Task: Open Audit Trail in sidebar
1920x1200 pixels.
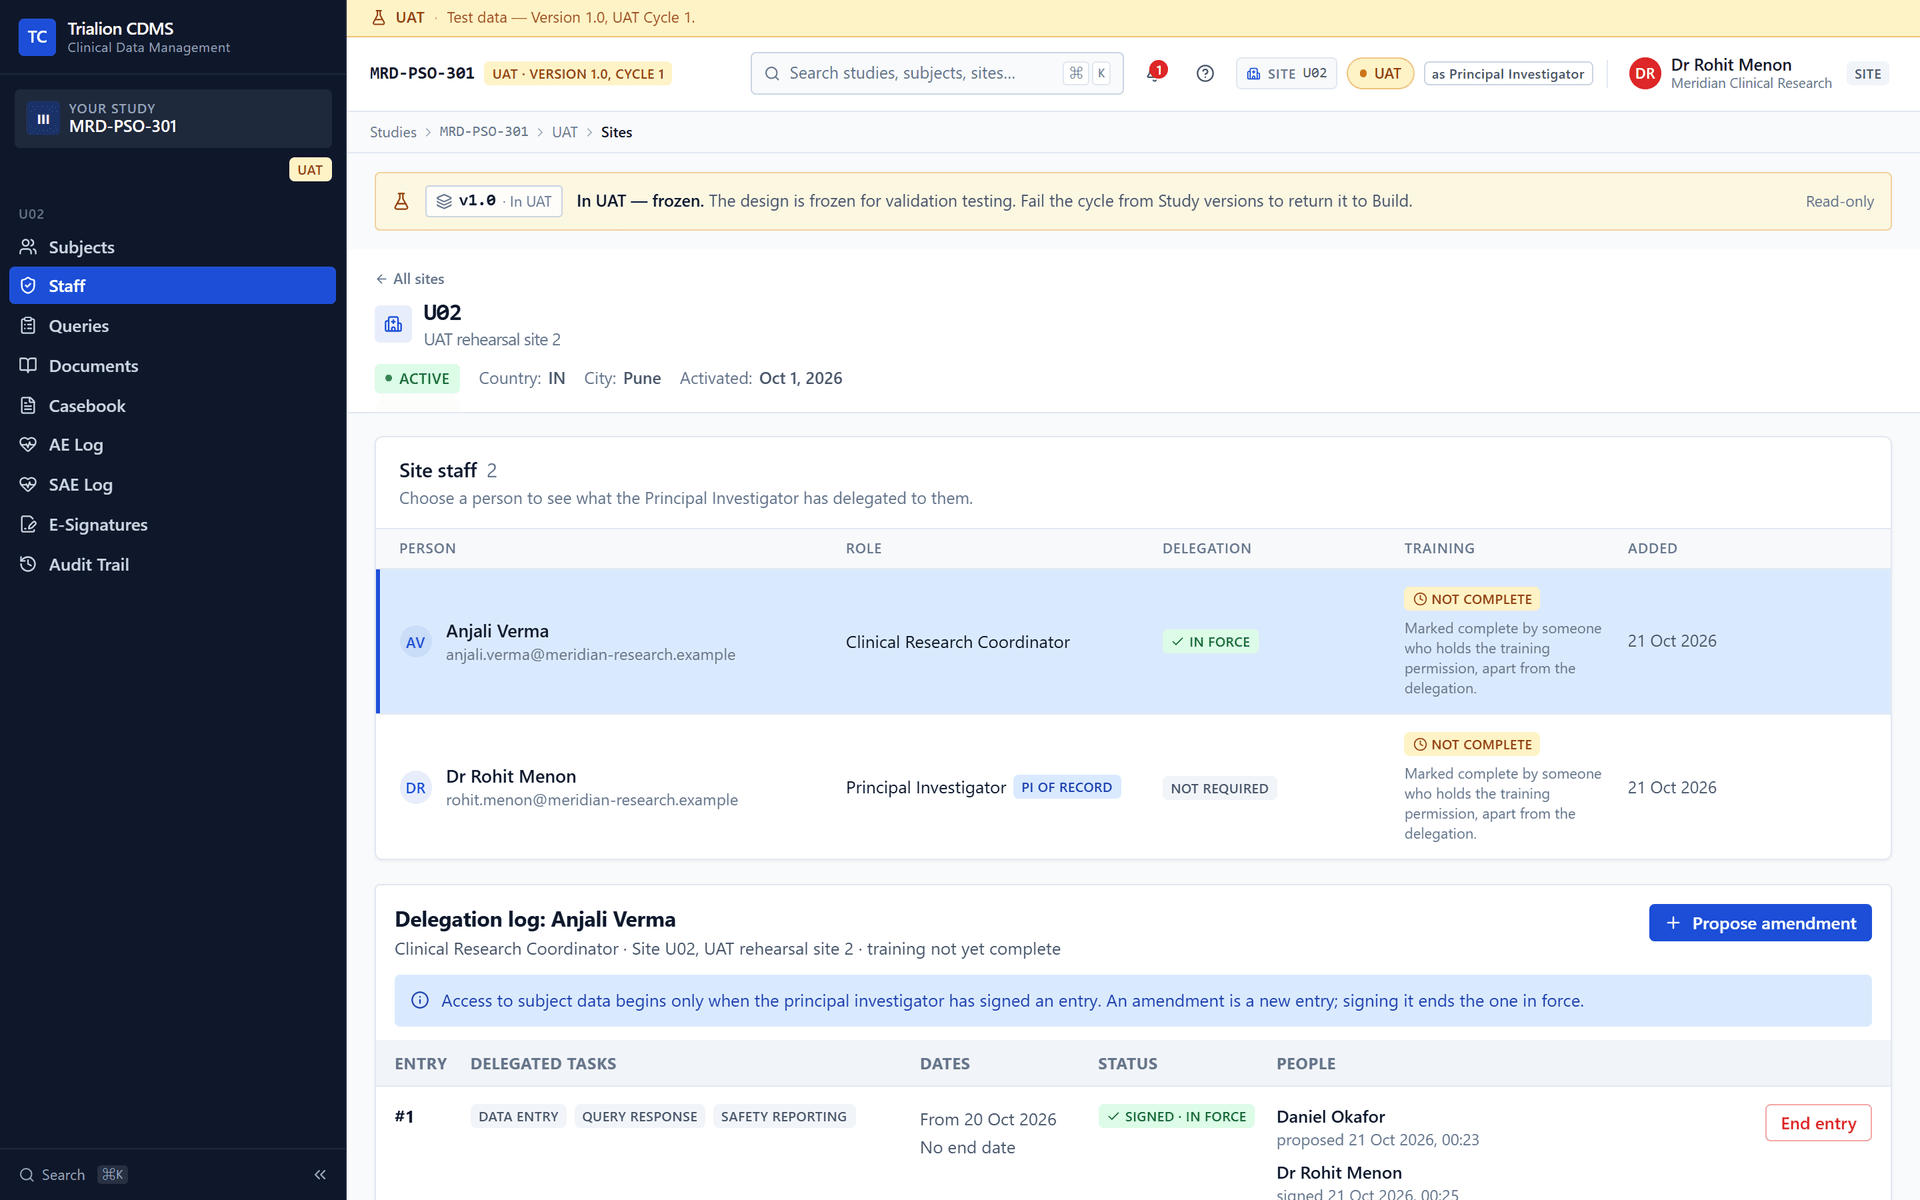Action: point(172,565)
